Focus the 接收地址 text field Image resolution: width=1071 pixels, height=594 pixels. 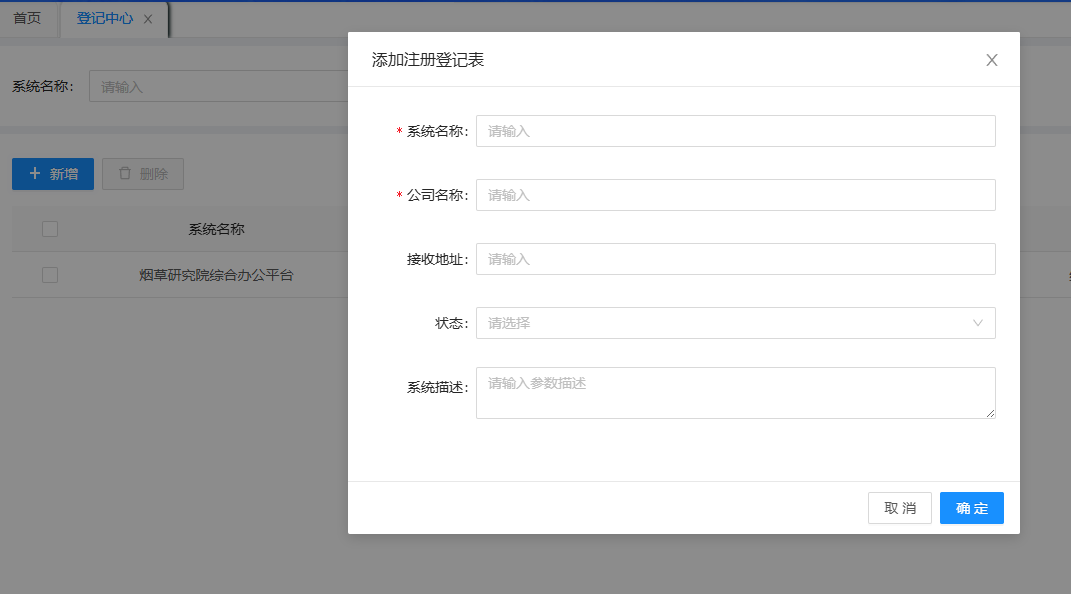tap(735, 259)
